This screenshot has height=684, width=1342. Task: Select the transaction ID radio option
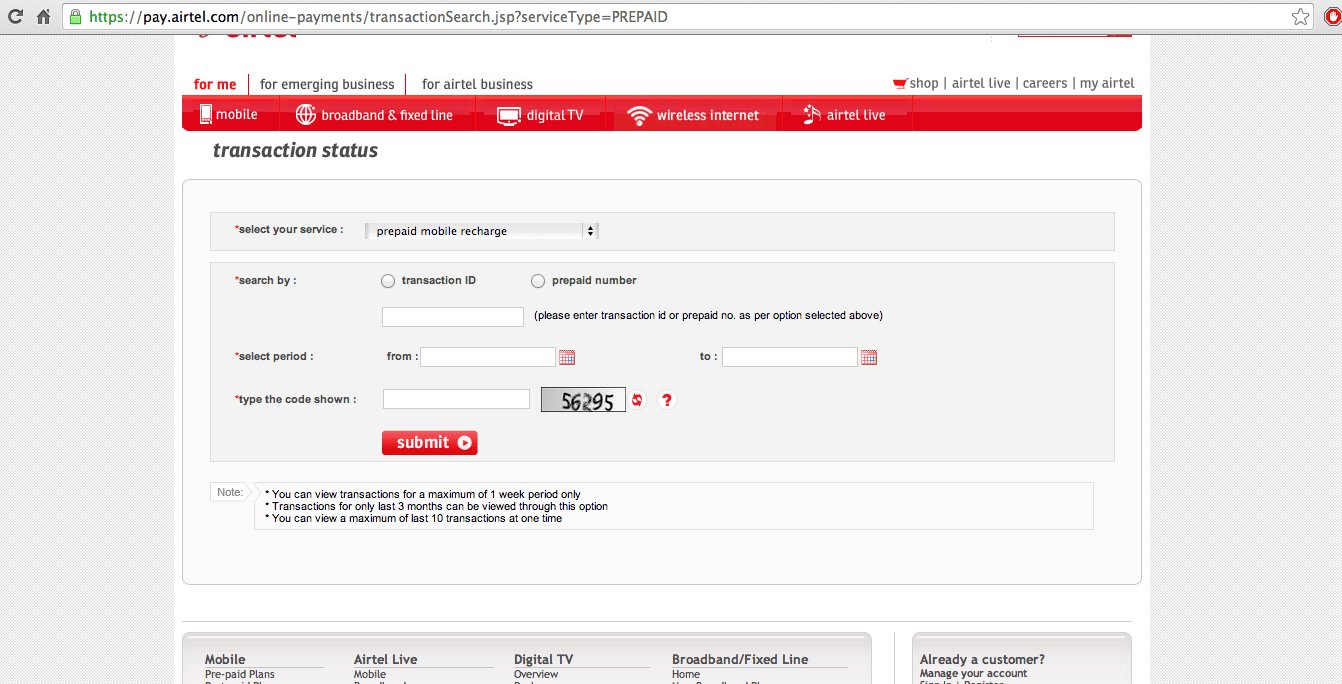(x=388, y=281)
